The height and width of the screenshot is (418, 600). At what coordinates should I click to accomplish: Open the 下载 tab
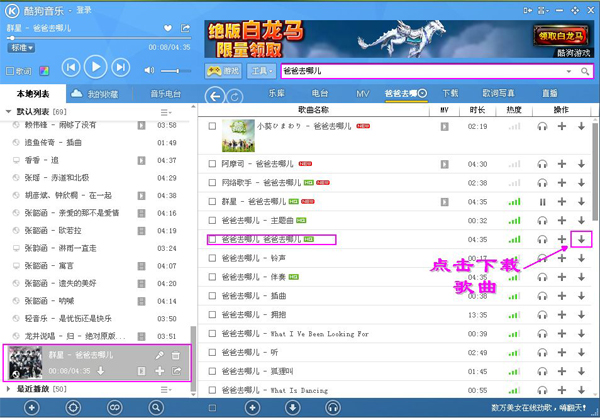pos(450,93)
